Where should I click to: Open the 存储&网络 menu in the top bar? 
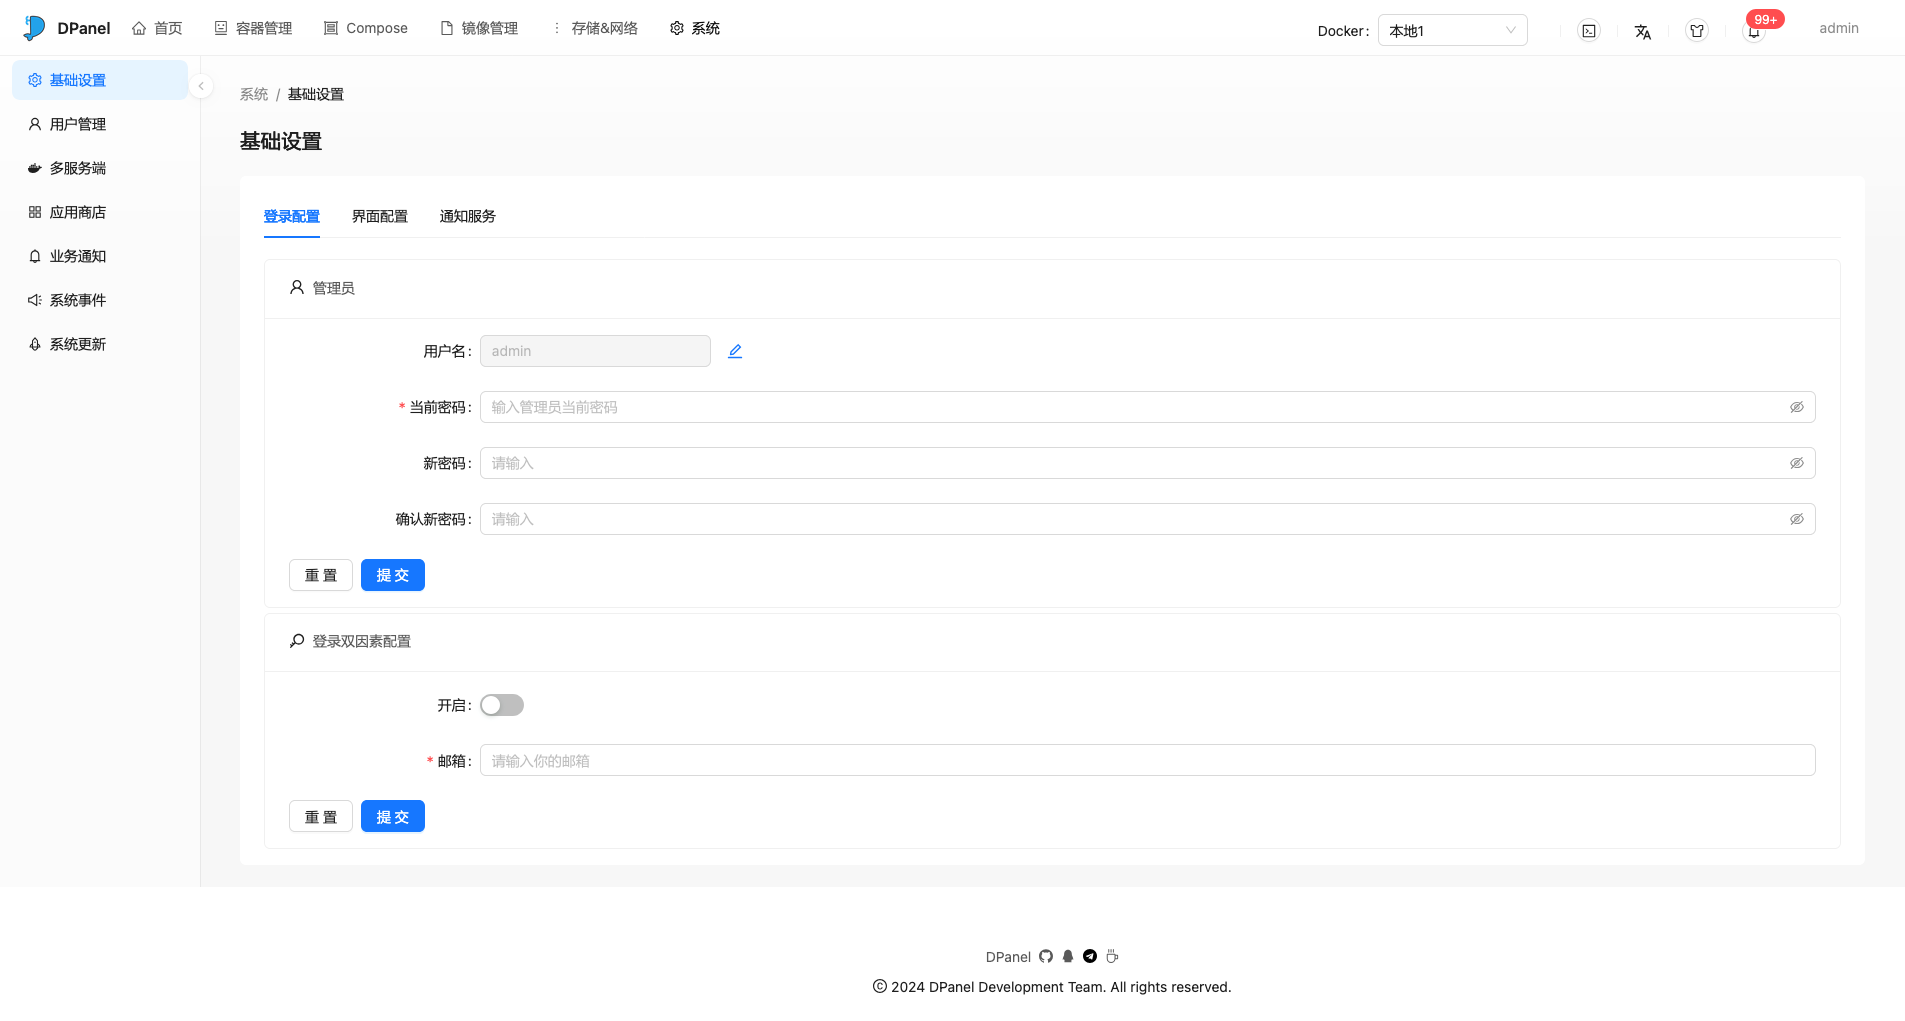[595, 28]
